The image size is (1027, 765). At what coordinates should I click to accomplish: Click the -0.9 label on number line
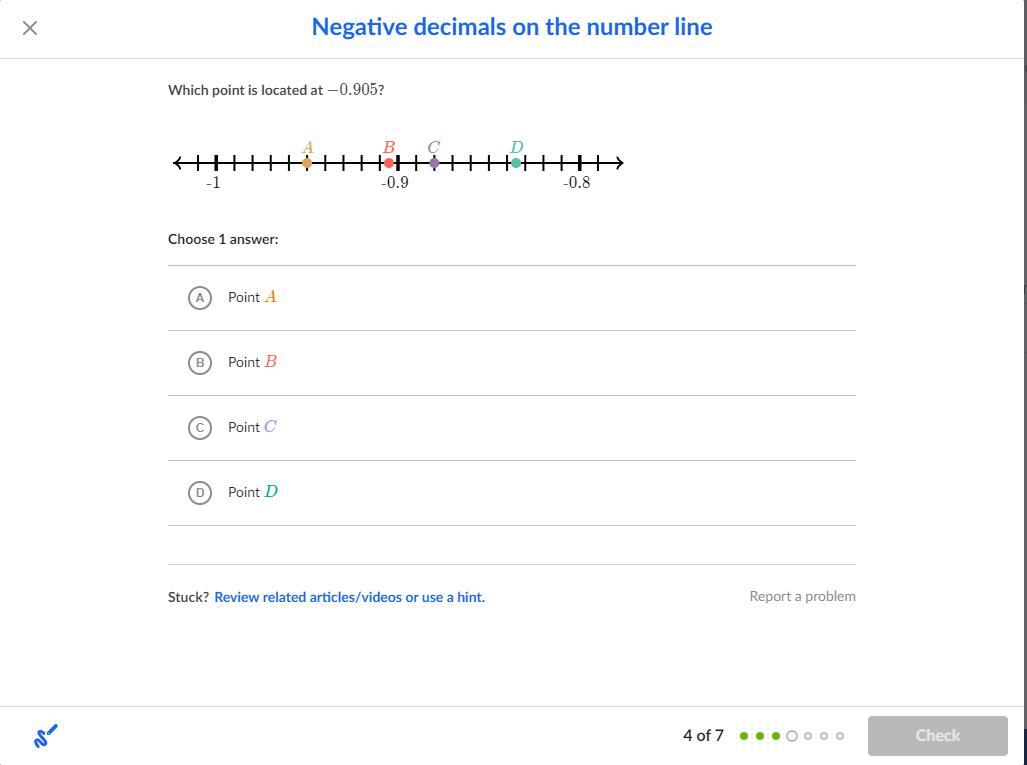pyautogui.click(x=395, y=183)
